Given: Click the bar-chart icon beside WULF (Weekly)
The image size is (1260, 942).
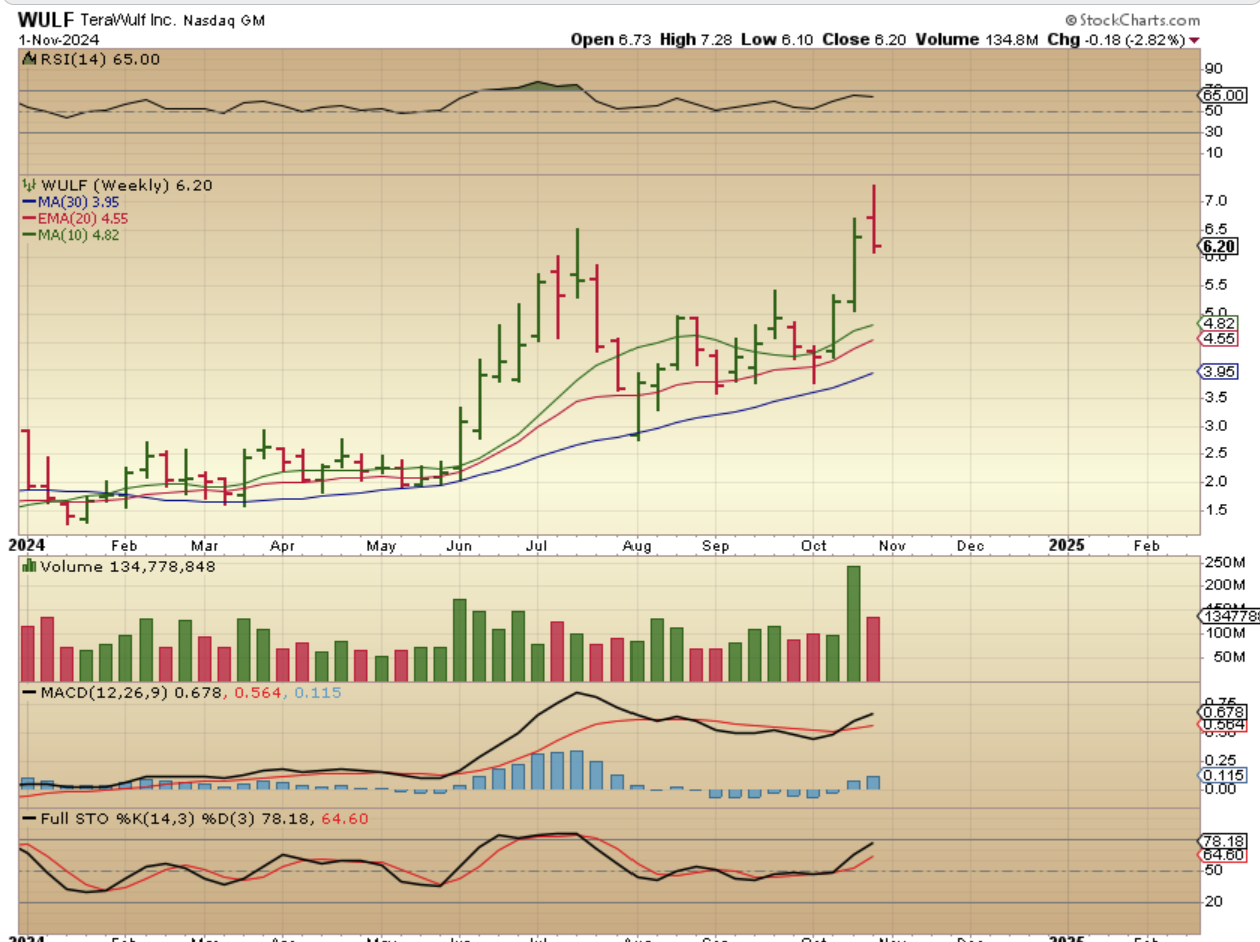Looking at the screenshot, I should point(29,185).
